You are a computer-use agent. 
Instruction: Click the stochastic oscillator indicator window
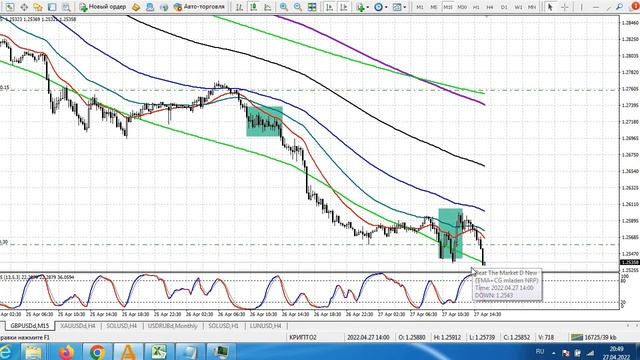(x=309, y=291)
